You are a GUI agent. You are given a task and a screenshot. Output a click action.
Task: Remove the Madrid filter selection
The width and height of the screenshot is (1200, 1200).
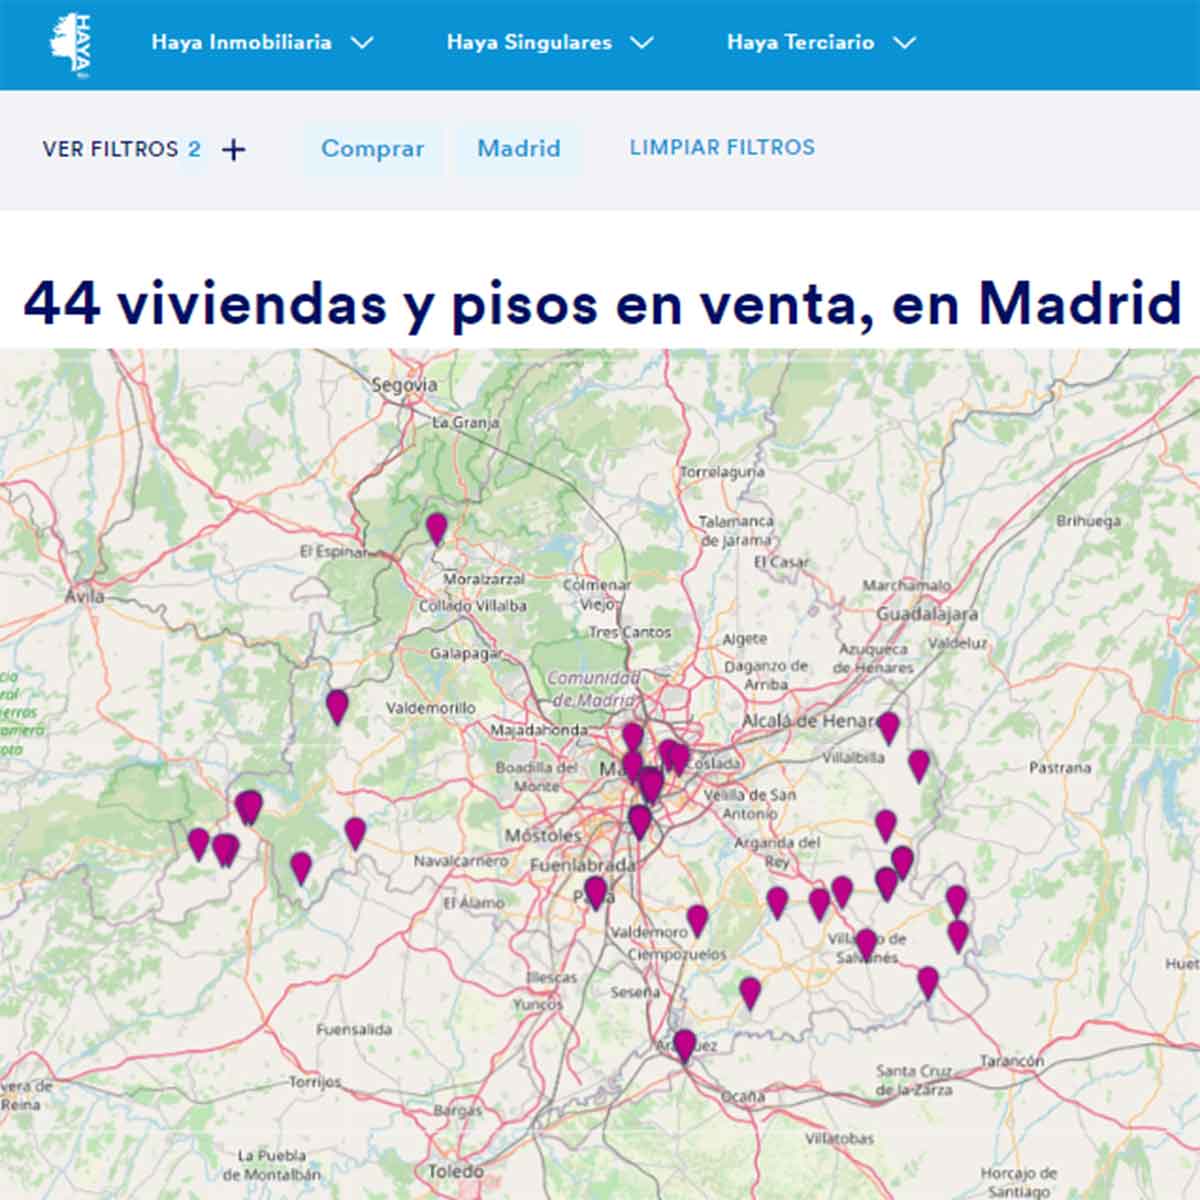(x=519, y=148)
